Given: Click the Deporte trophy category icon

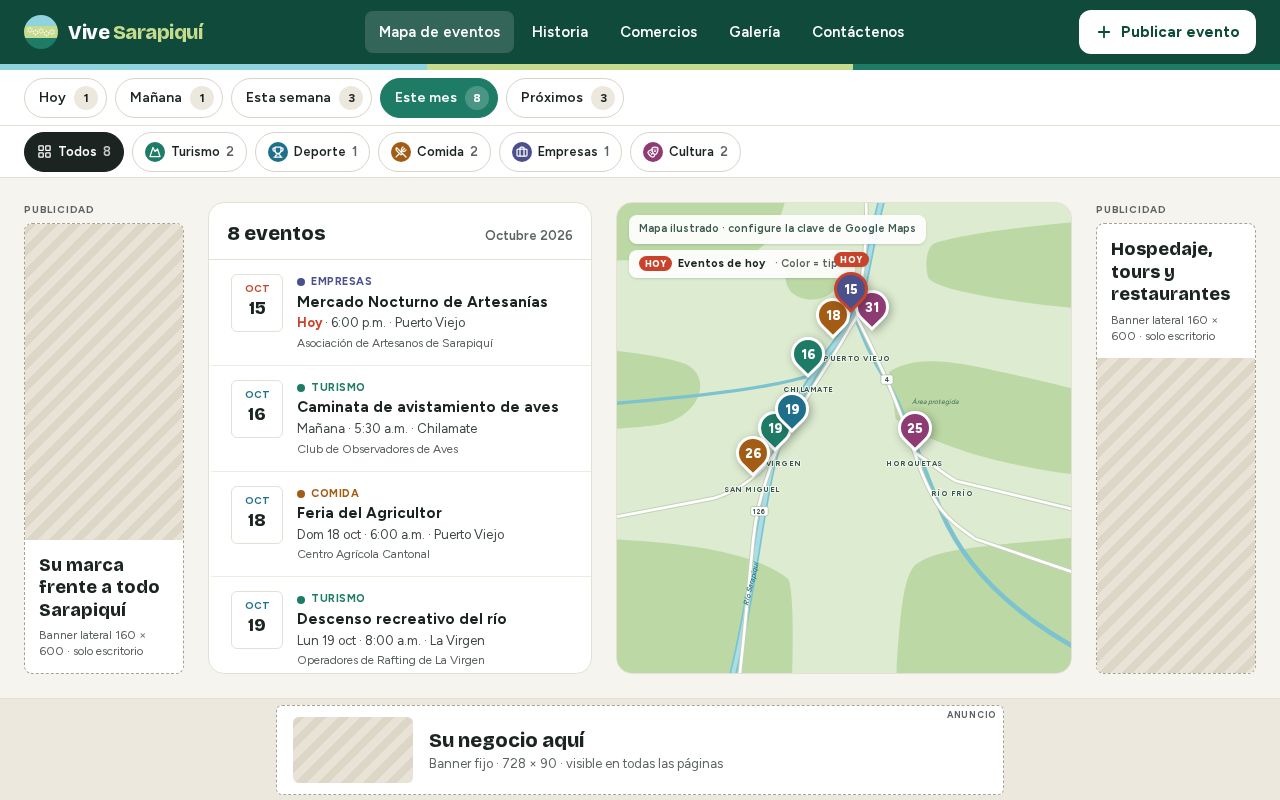Looking at the screenshot, I should point(278,152).
